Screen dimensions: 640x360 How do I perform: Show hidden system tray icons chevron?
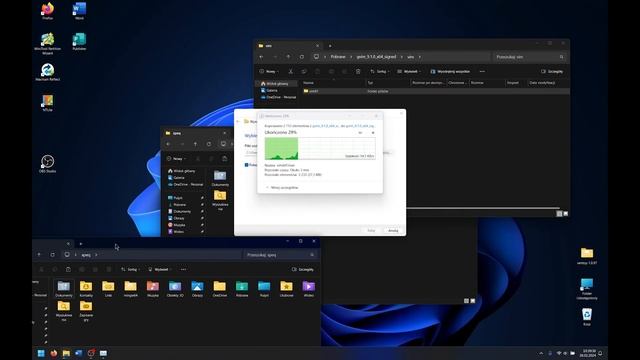coord(541,353)
